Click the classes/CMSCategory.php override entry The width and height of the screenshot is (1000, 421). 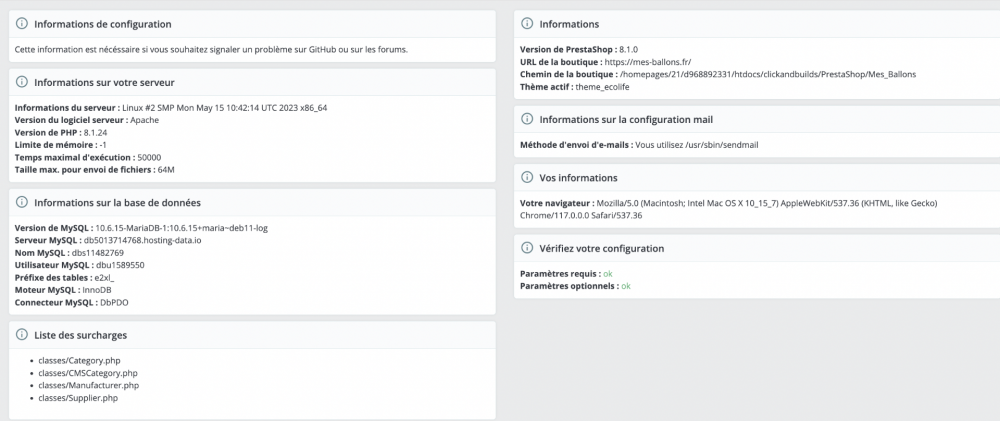88,373
